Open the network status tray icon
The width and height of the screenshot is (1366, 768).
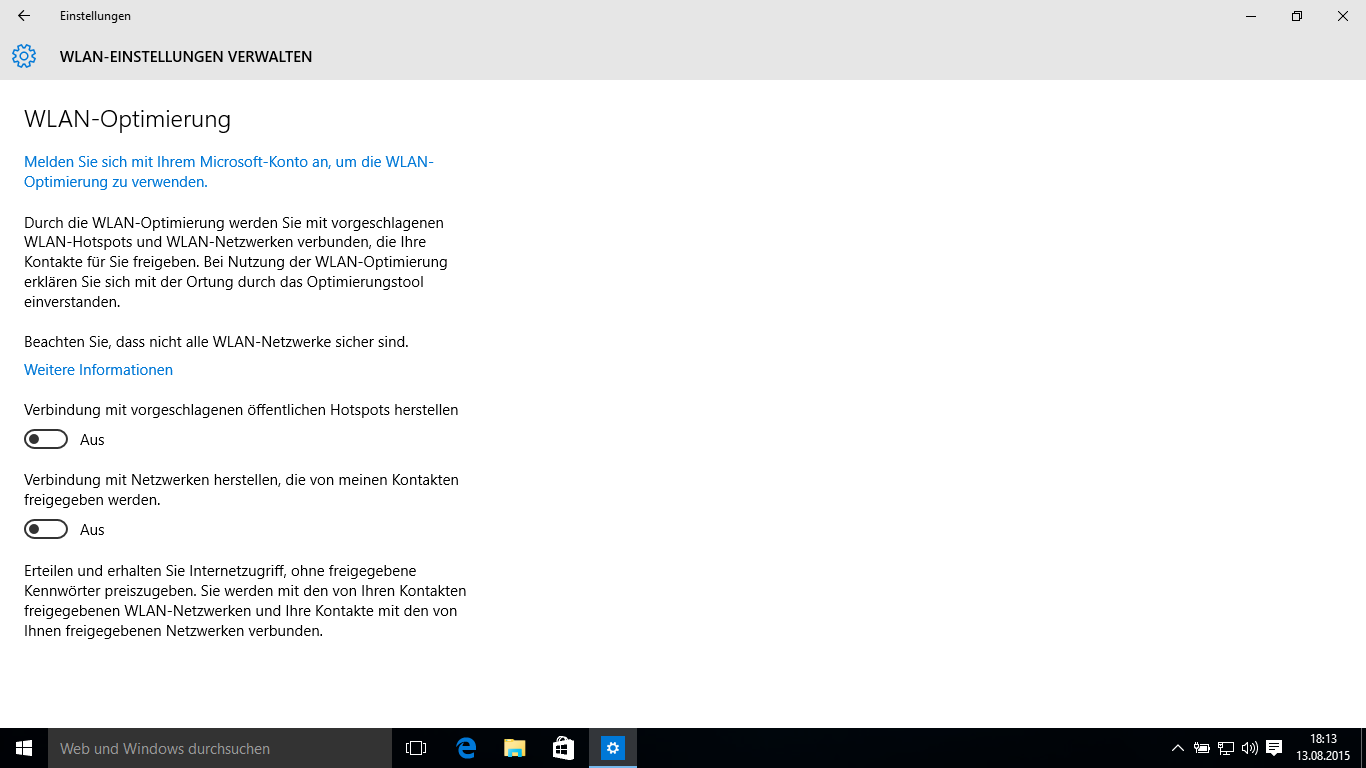coord(1226,748)
